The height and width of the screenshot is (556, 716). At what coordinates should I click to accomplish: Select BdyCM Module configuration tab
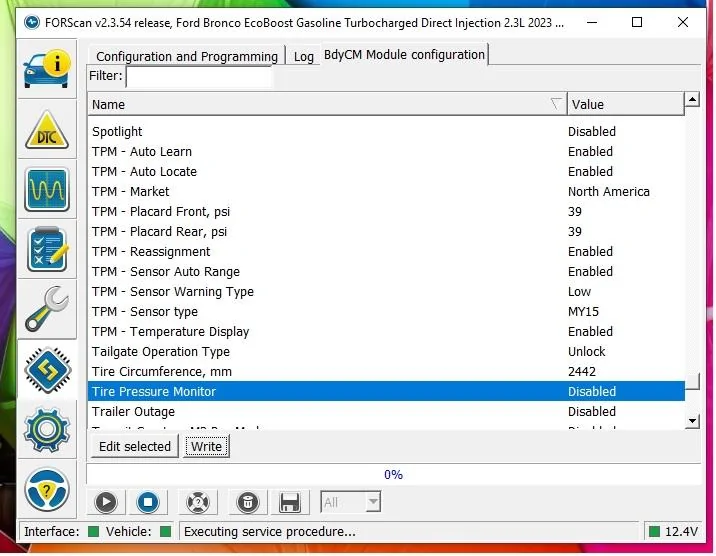click(x=404, y=55)
